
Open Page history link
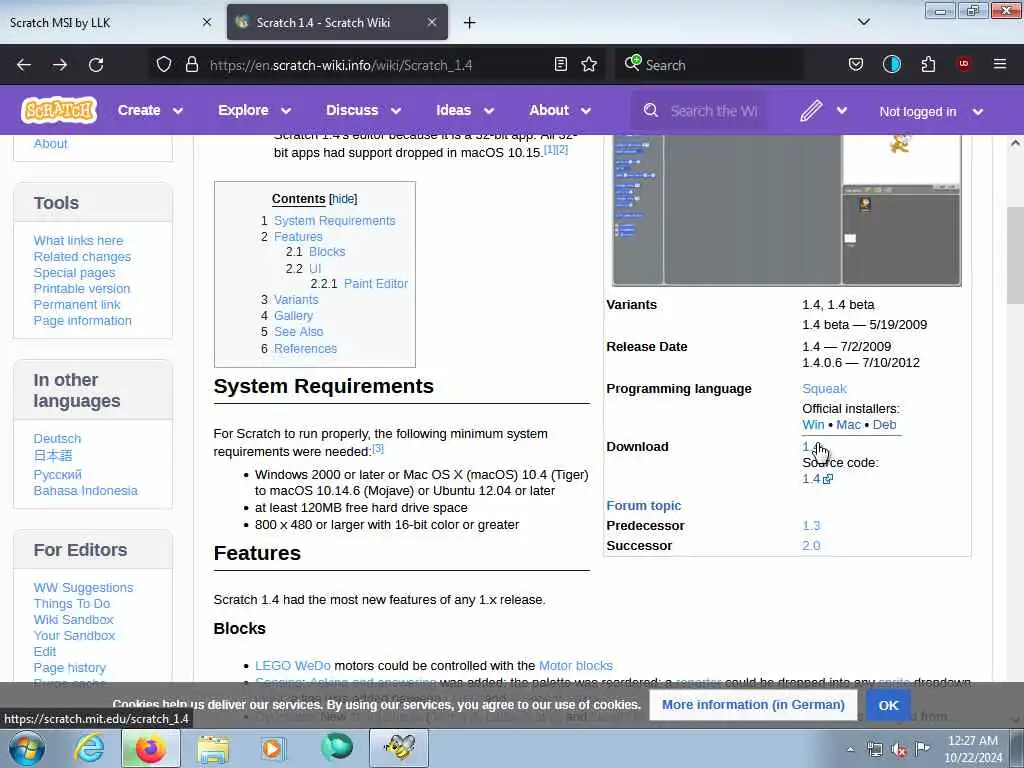coord(69,667)
